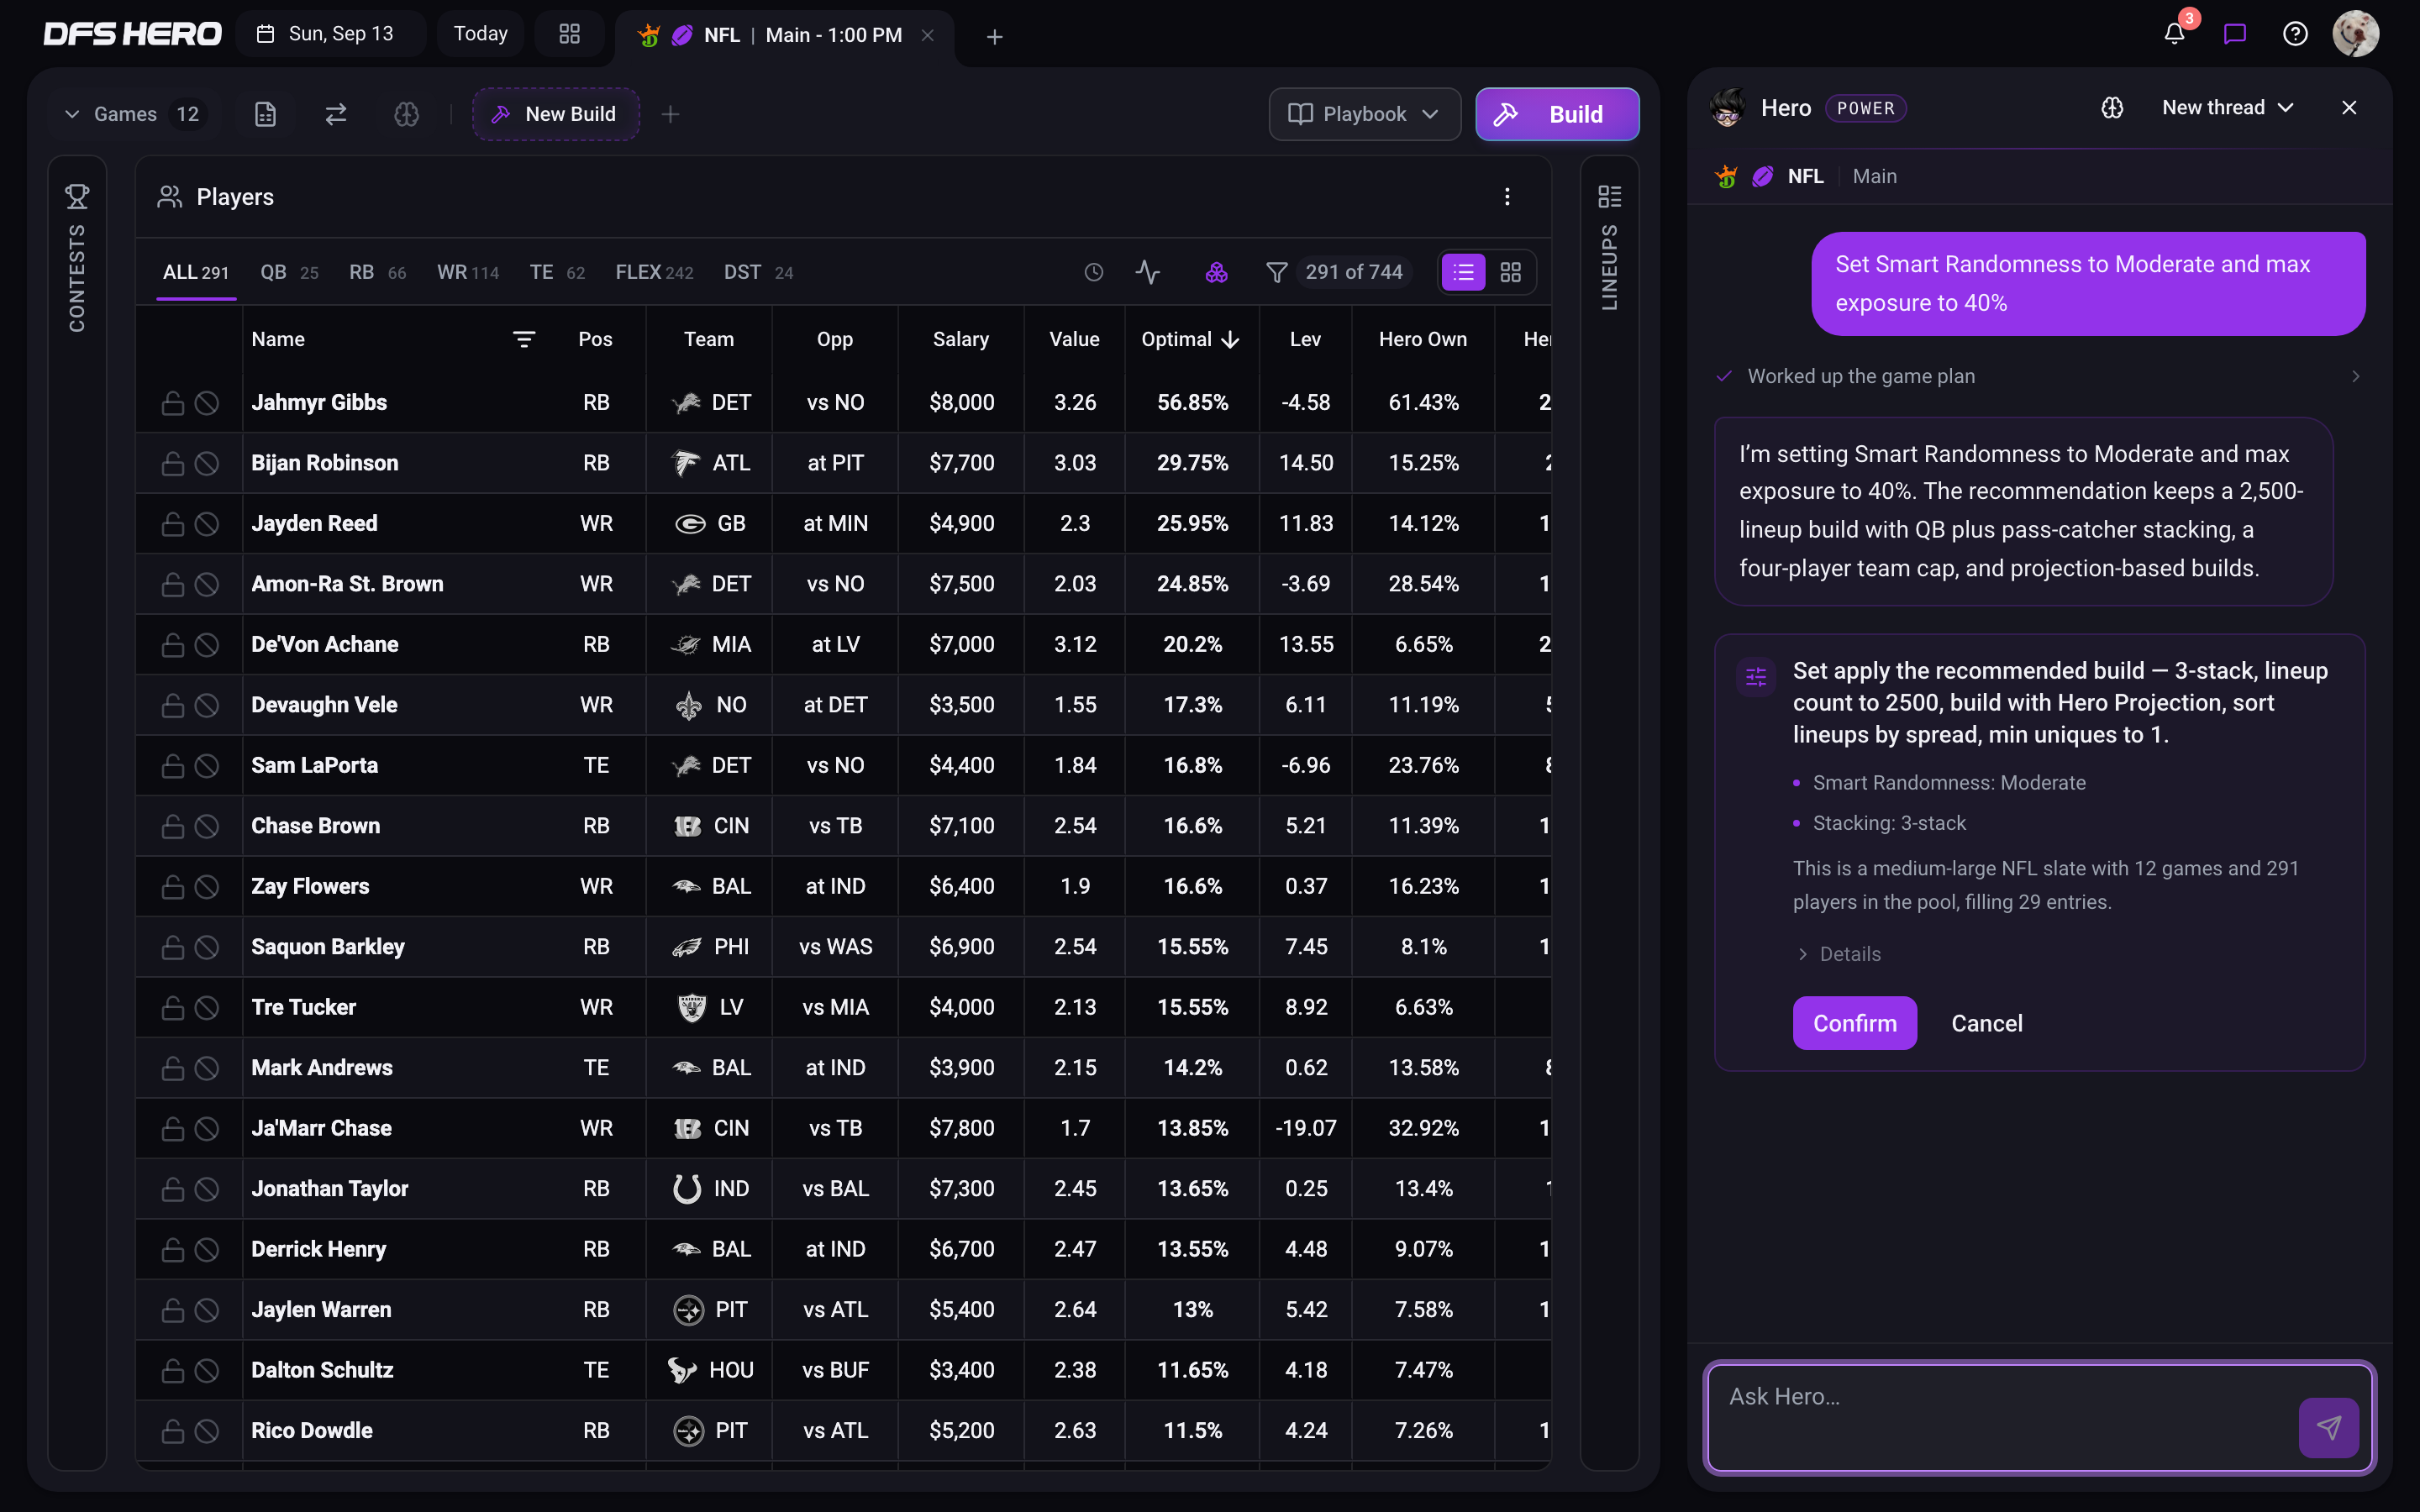
Task: Click the purple Build button
Action: click(1557, 114)
